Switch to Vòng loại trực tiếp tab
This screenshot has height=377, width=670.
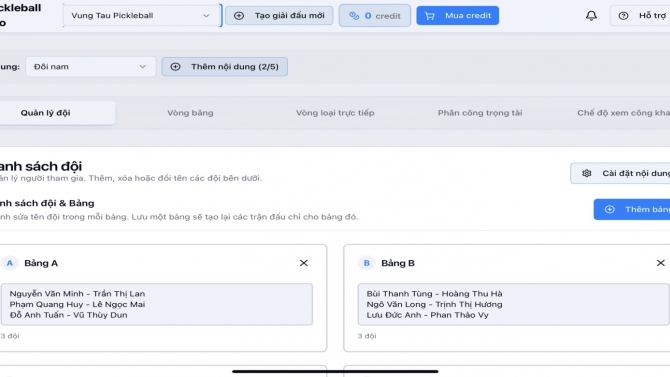point(335,113)
